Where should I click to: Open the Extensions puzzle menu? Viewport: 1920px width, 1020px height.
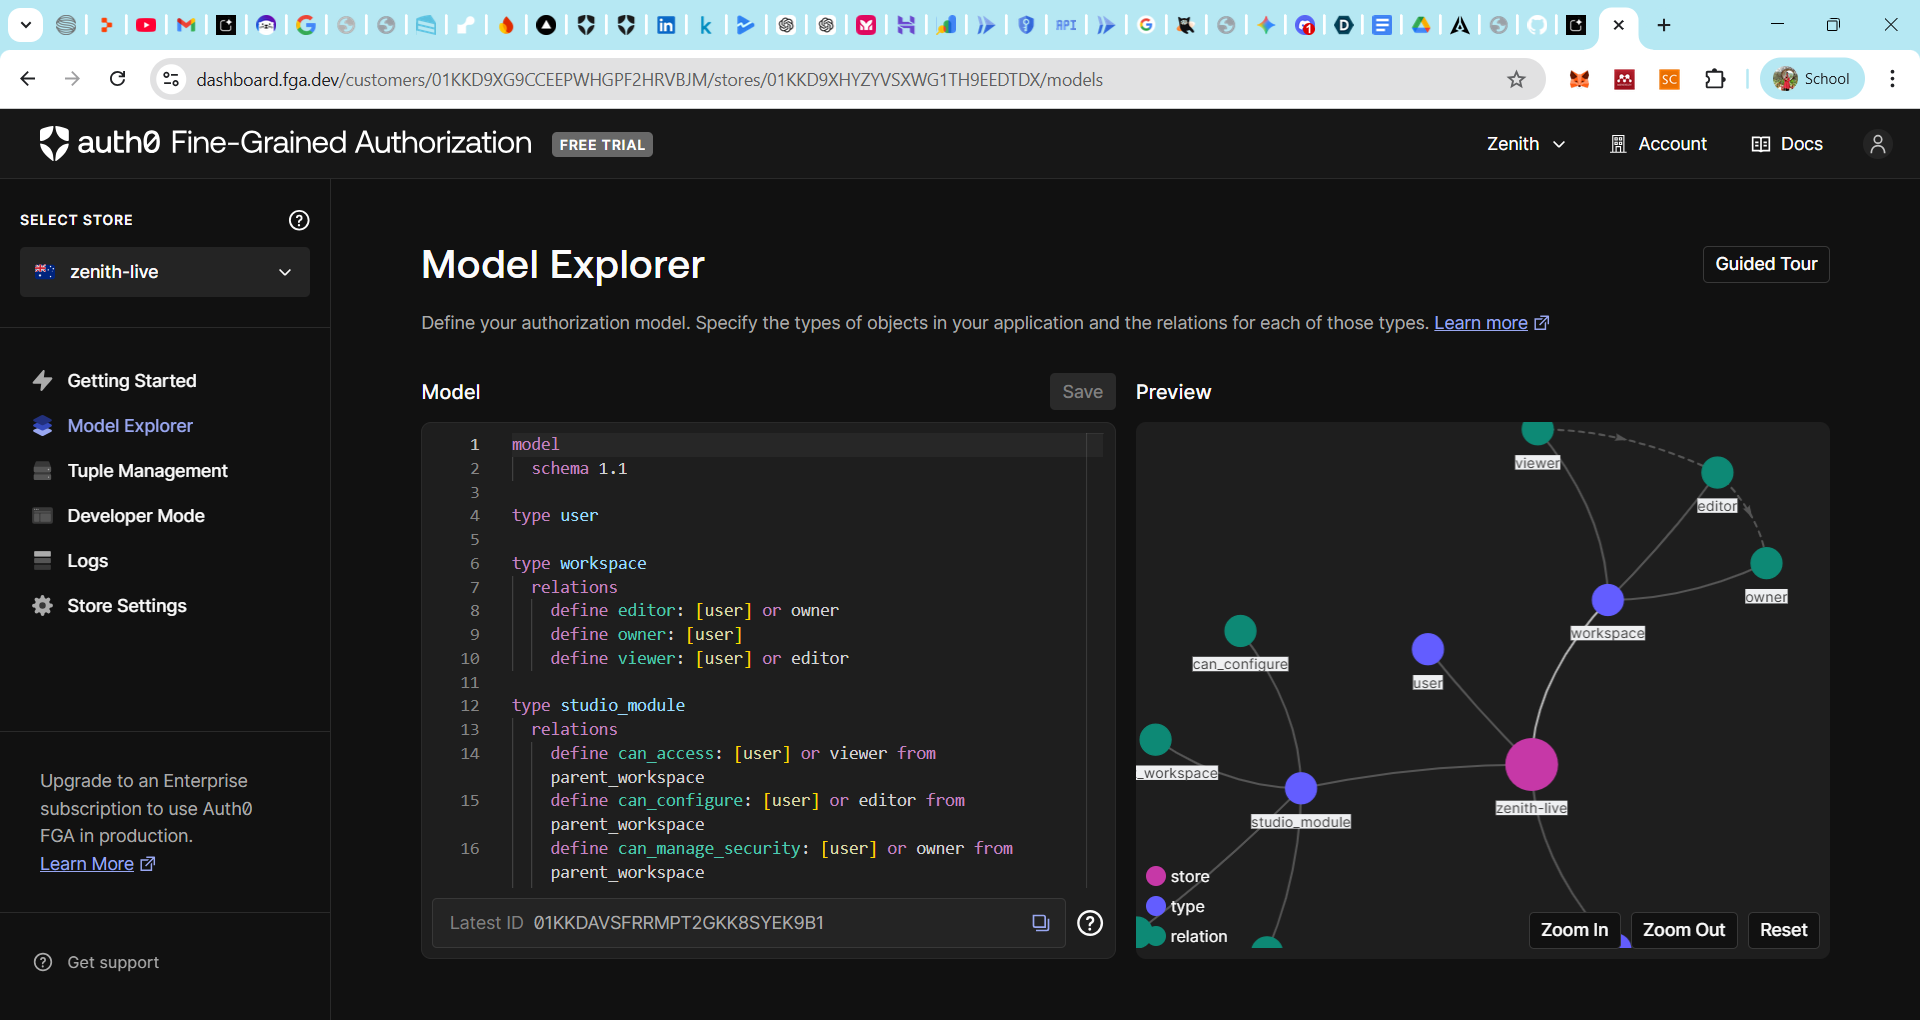point(1716,79)
